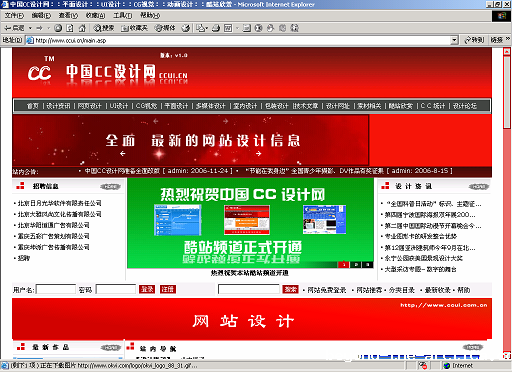
Task: Click the 转到 (Go) button
Action: point(474,40)
